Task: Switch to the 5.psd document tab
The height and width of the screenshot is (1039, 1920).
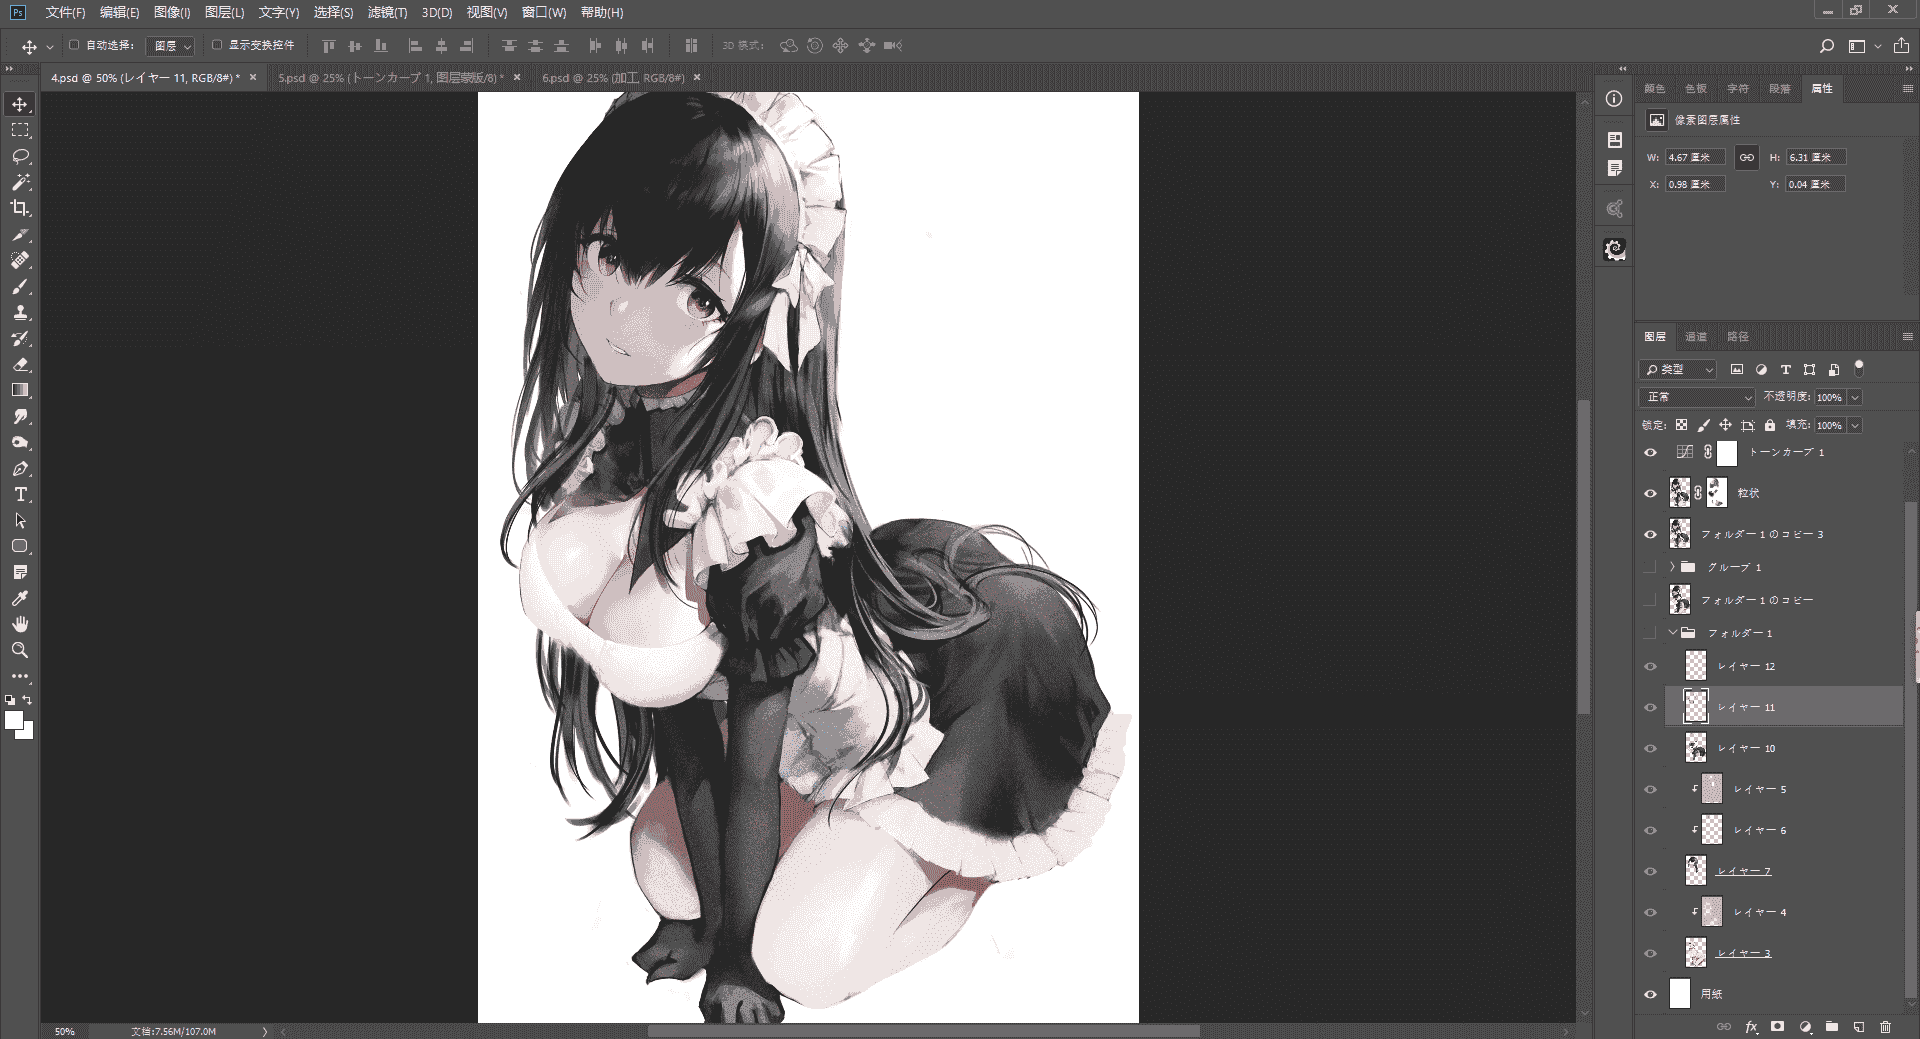Action: [392, 77]
